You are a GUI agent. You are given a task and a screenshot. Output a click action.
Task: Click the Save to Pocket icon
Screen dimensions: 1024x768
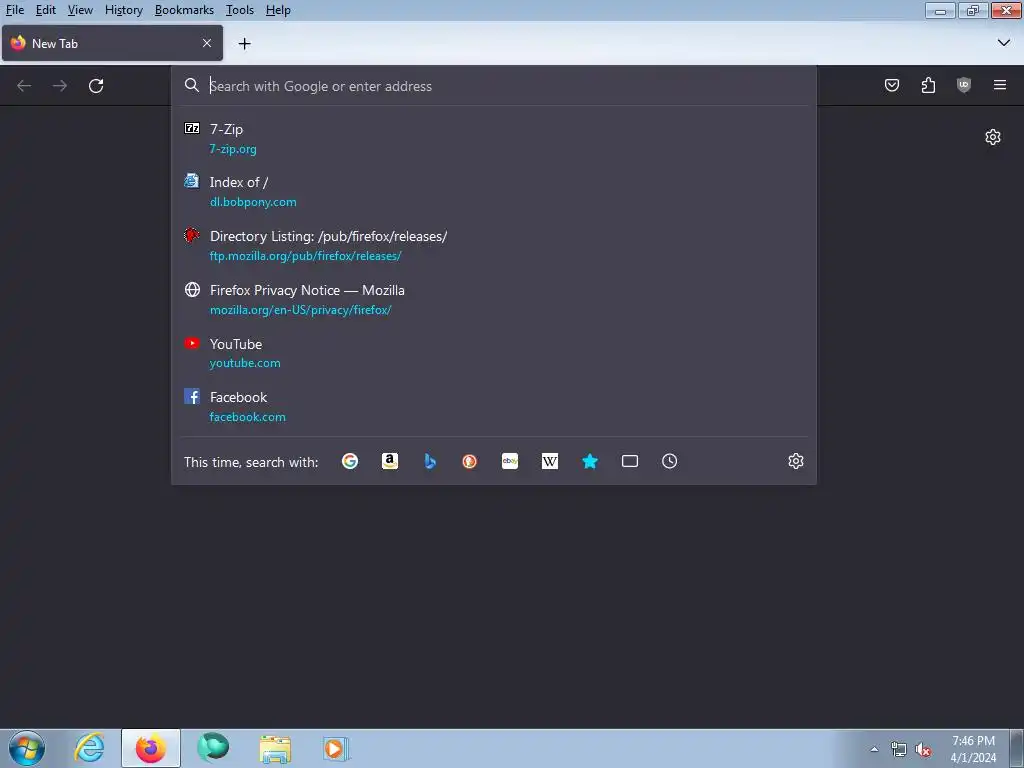[891, 85]
